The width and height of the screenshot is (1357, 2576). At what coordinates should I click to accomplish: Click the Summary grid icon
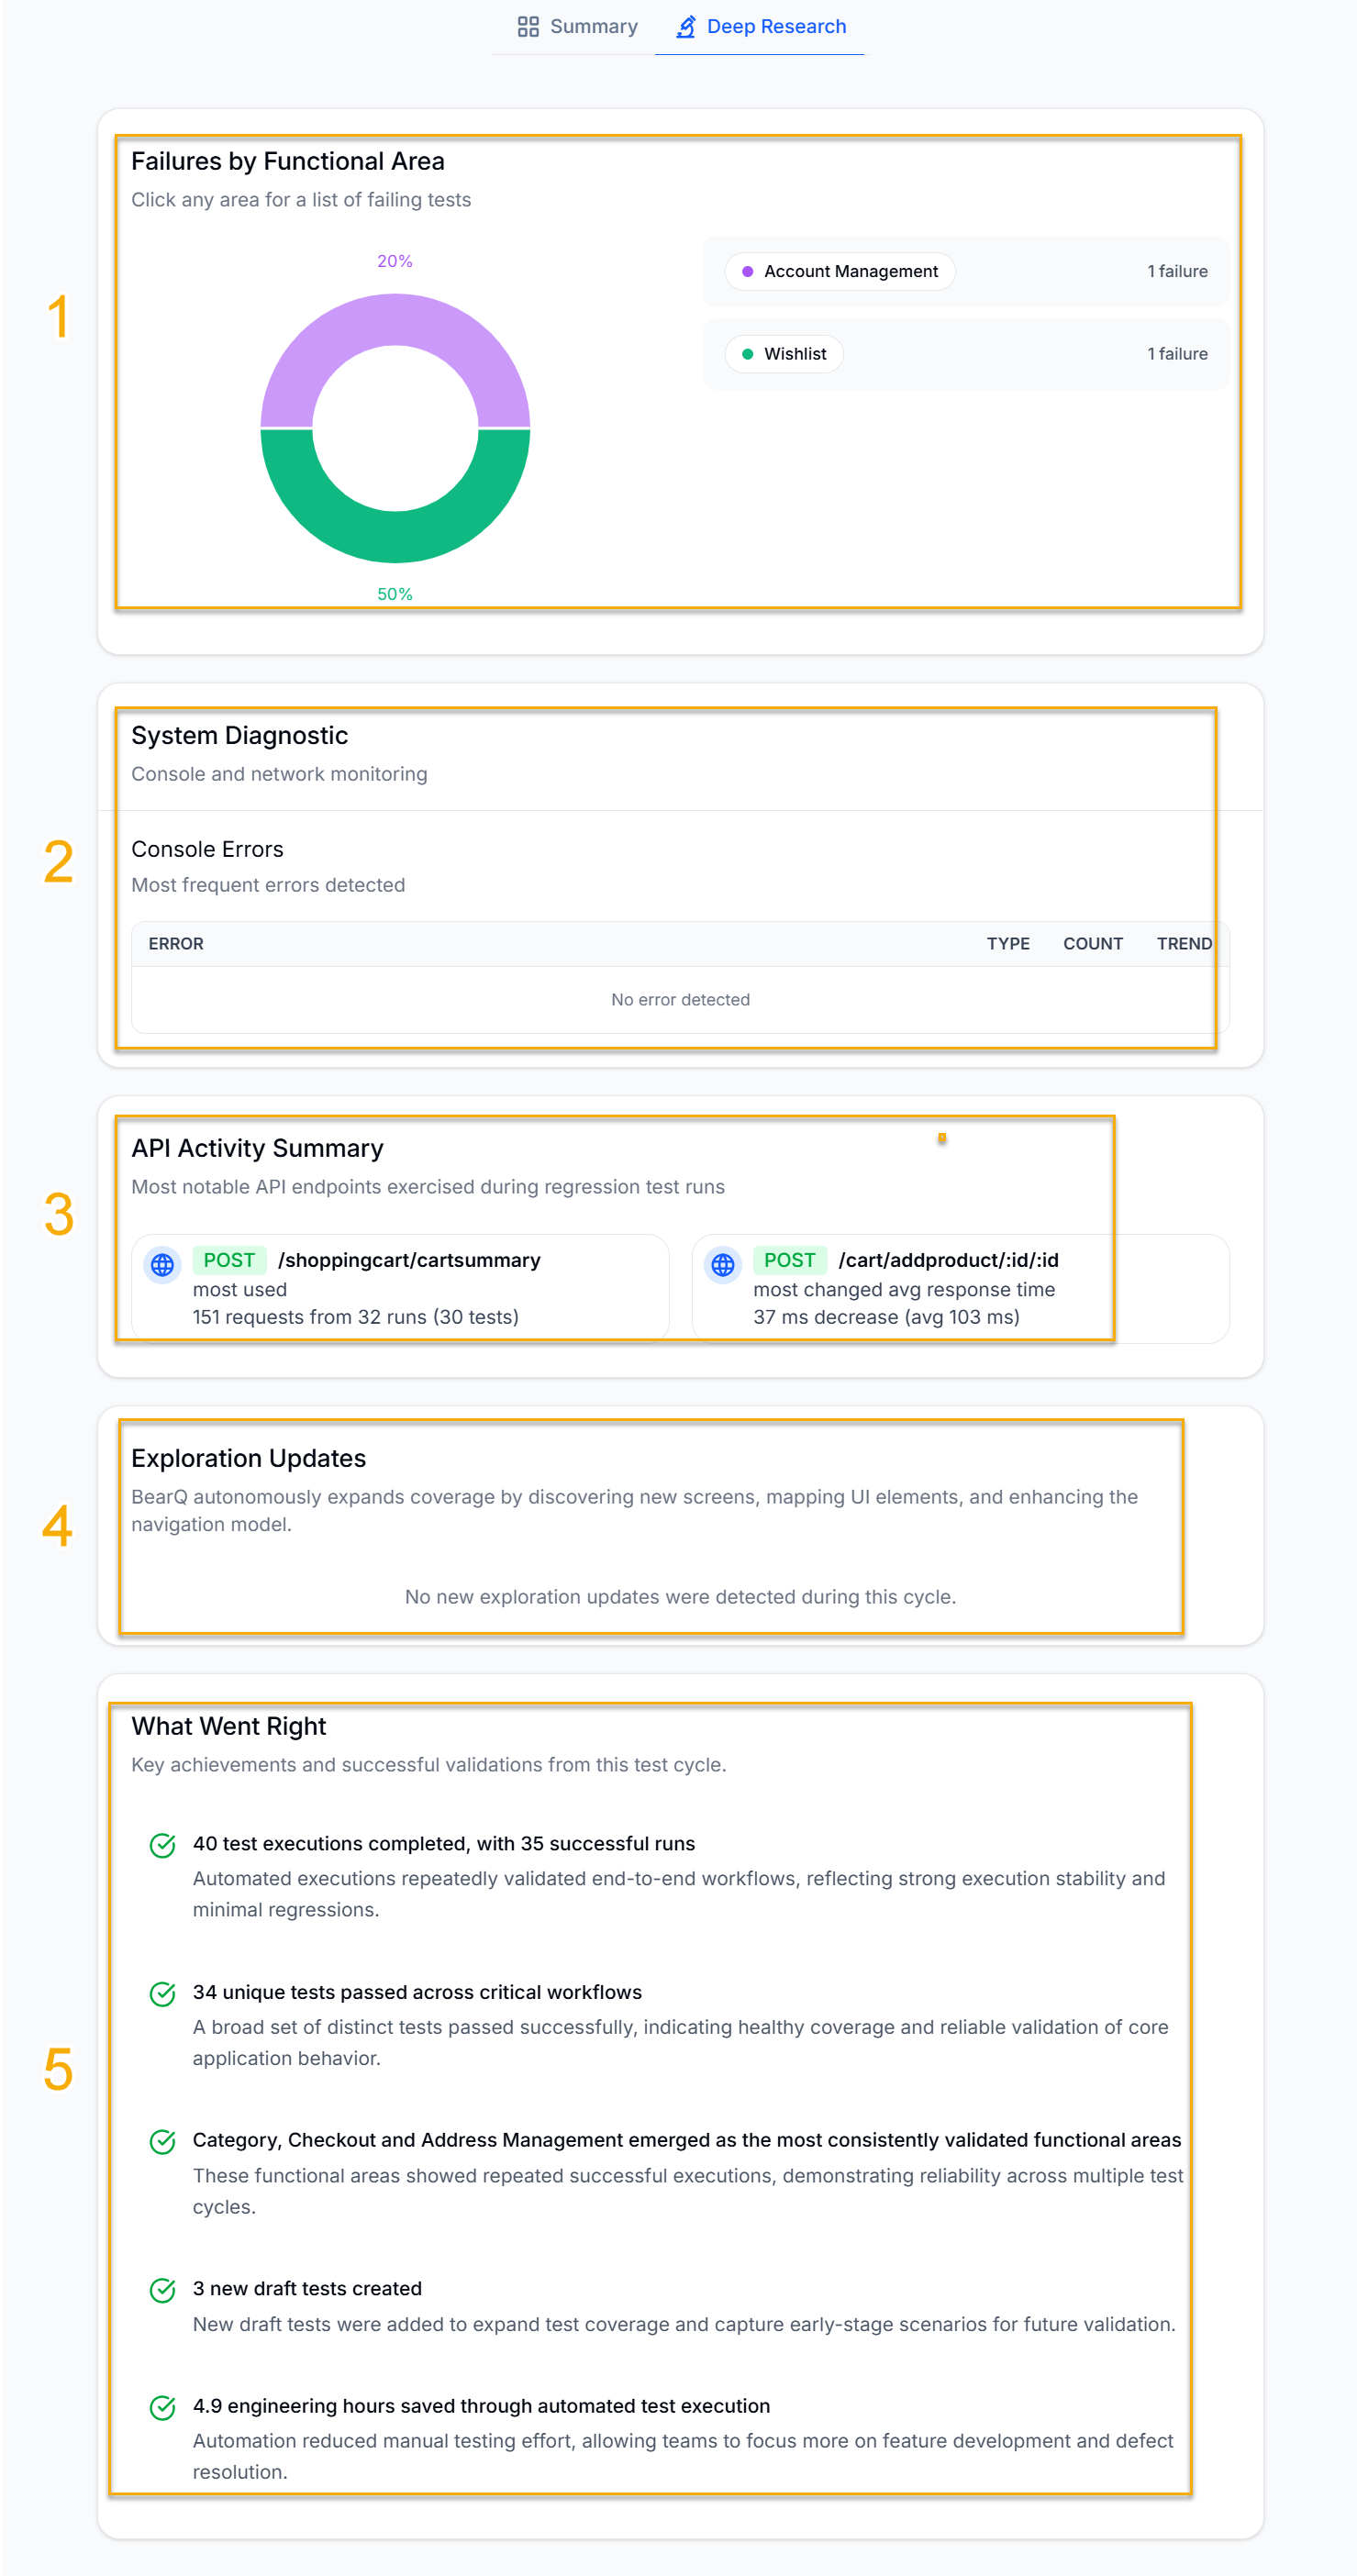tap(528, 27)
